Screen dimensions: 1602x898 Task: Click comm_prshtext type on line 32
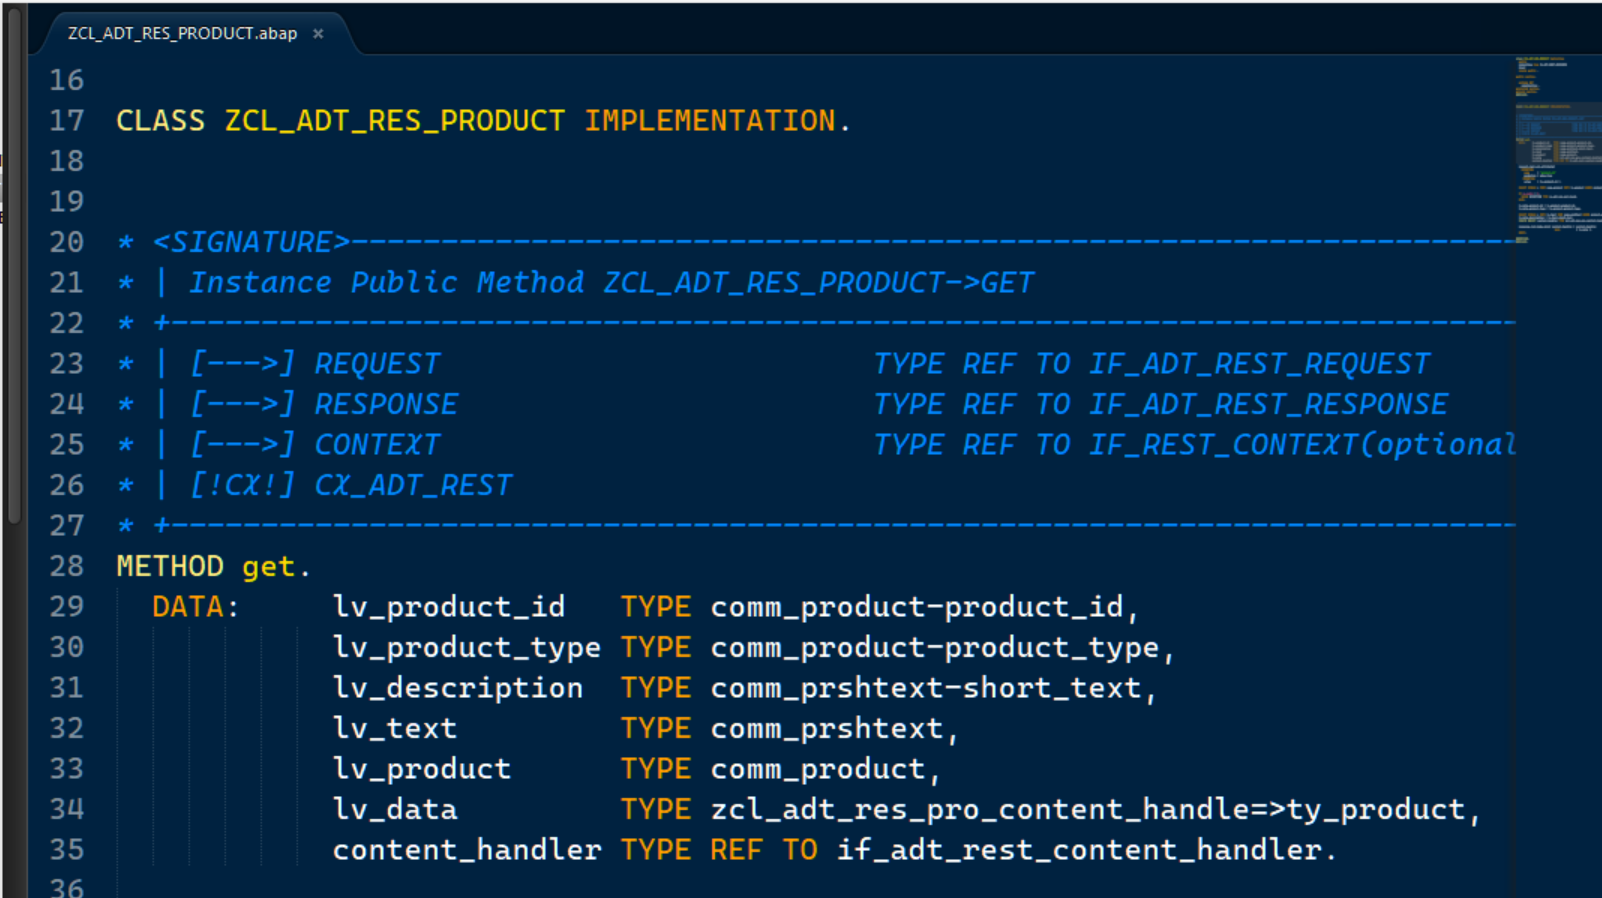tap(827, 729)
